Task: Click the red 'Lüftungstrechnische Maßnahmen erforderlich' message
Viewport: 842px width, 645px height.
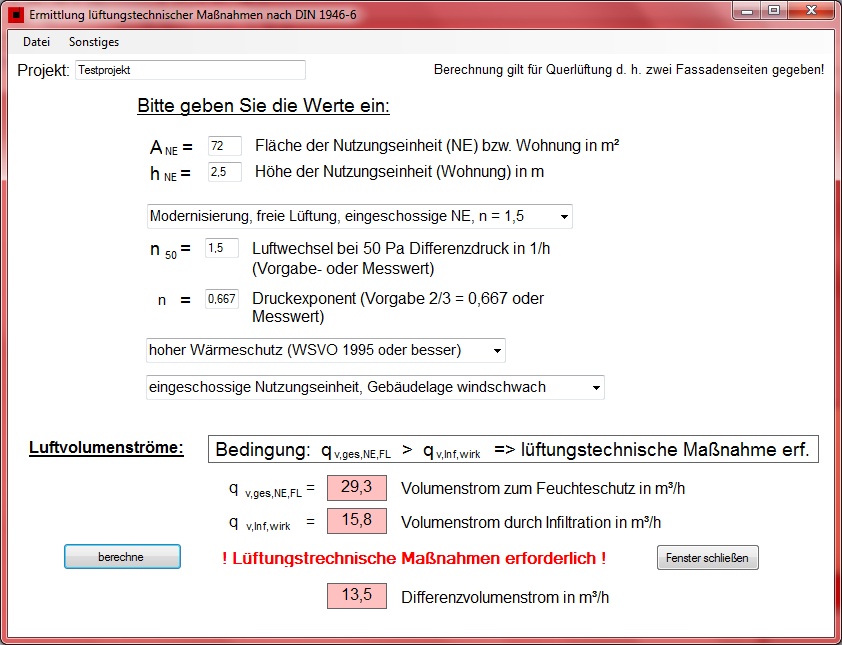Action: (414, 559)
